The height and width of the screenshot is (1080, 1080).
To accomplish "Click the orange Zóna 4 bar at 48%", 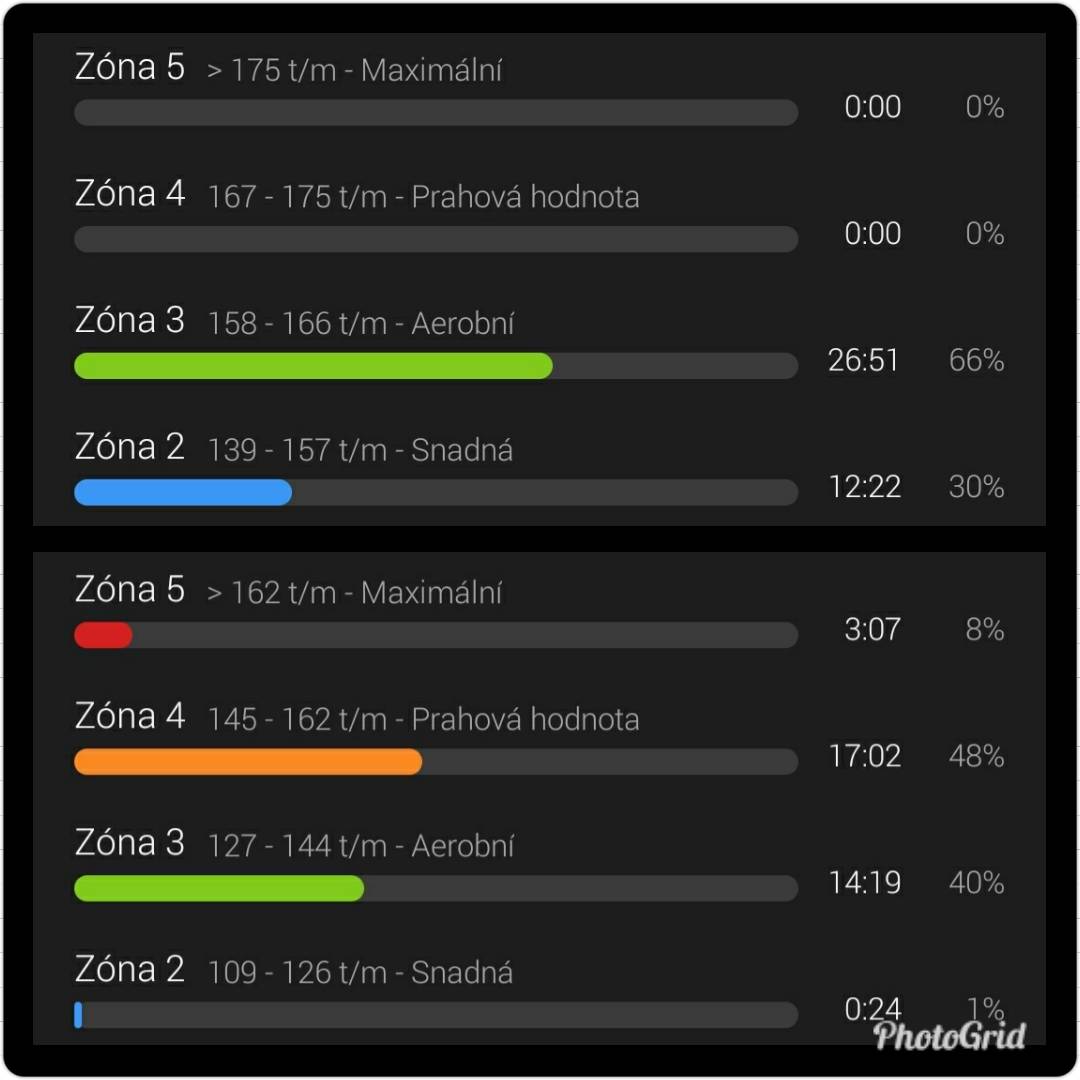I will click(248, 762).
